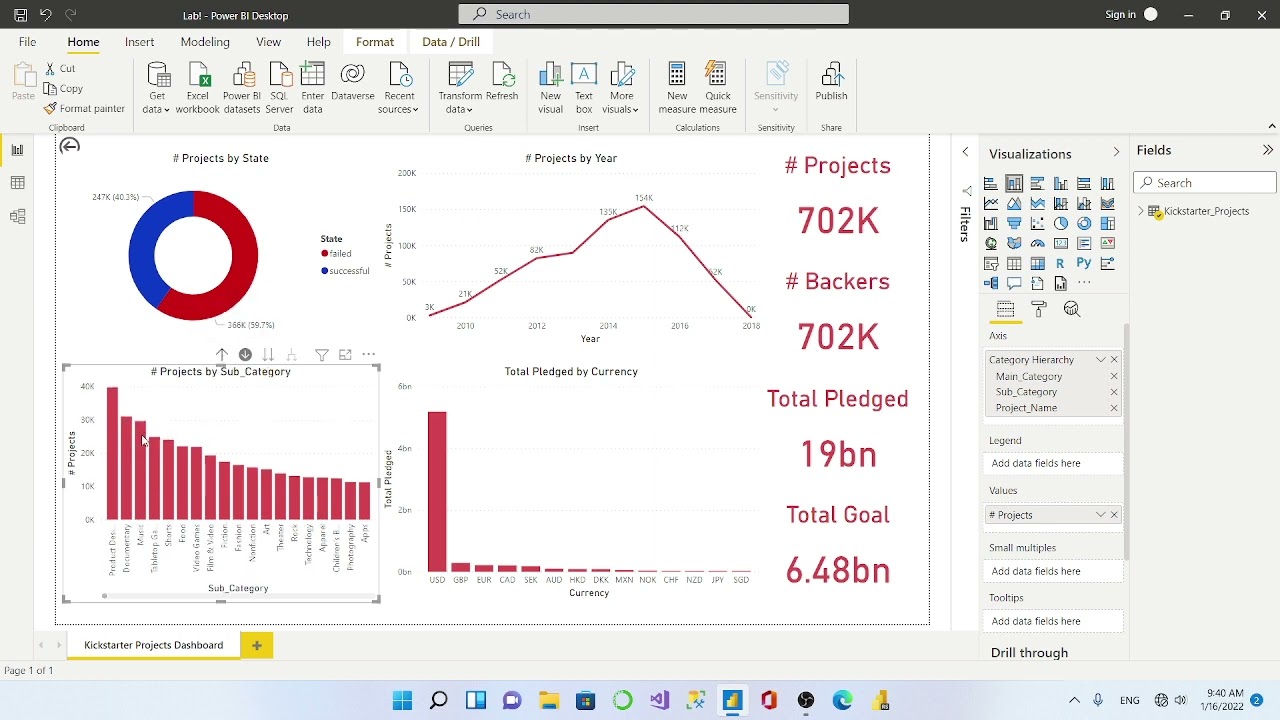The image size is (1280, 720).
Task: Choose the donut chart visualization
Action: pos(1084,224)
